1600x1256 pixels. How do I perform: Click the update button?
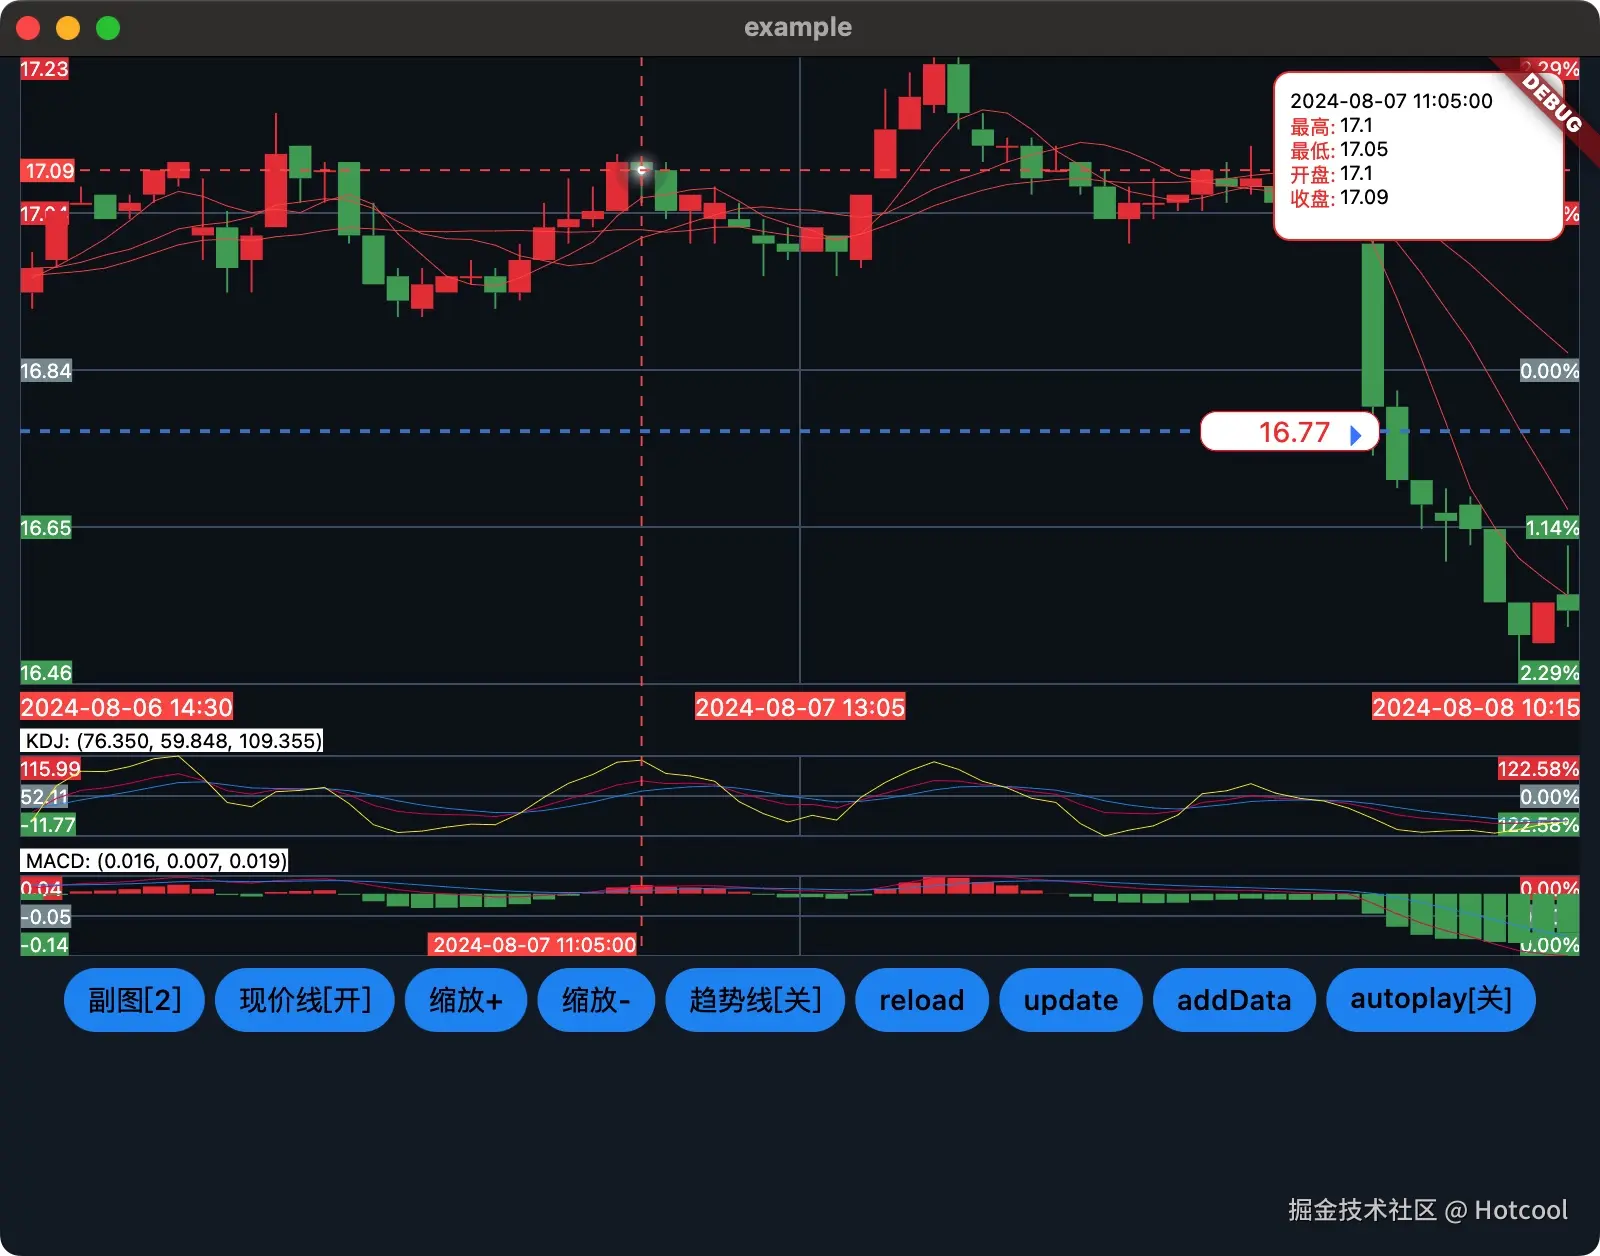1071,999
